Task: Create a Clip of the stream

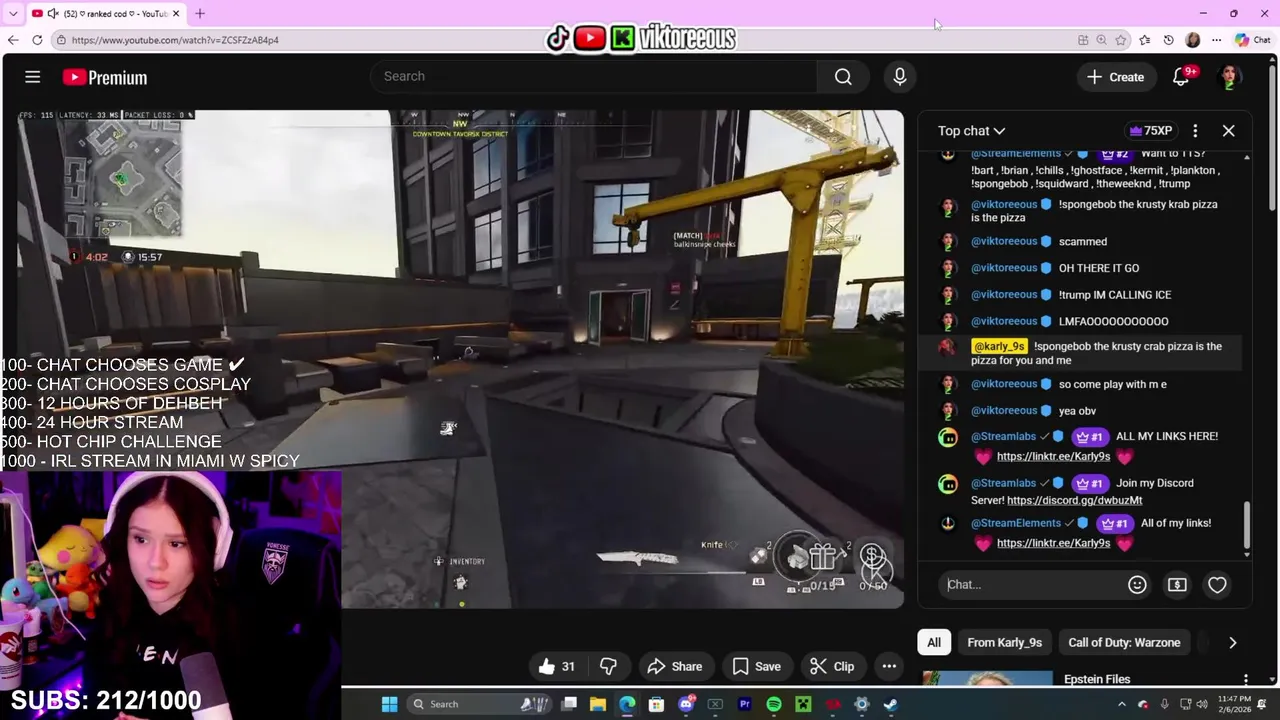Action: click(x=832, y=667)
